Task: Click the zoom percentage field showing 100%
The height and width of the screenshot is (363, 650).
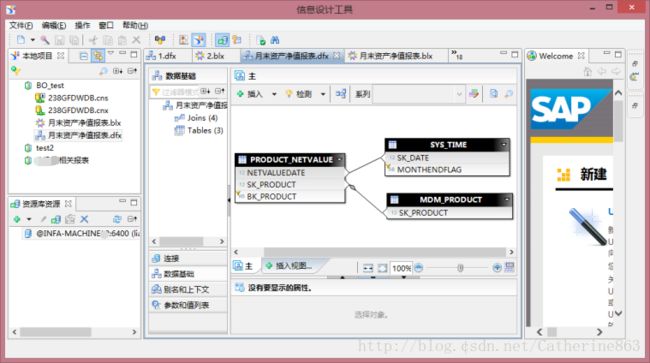Action: coord(401,268)
